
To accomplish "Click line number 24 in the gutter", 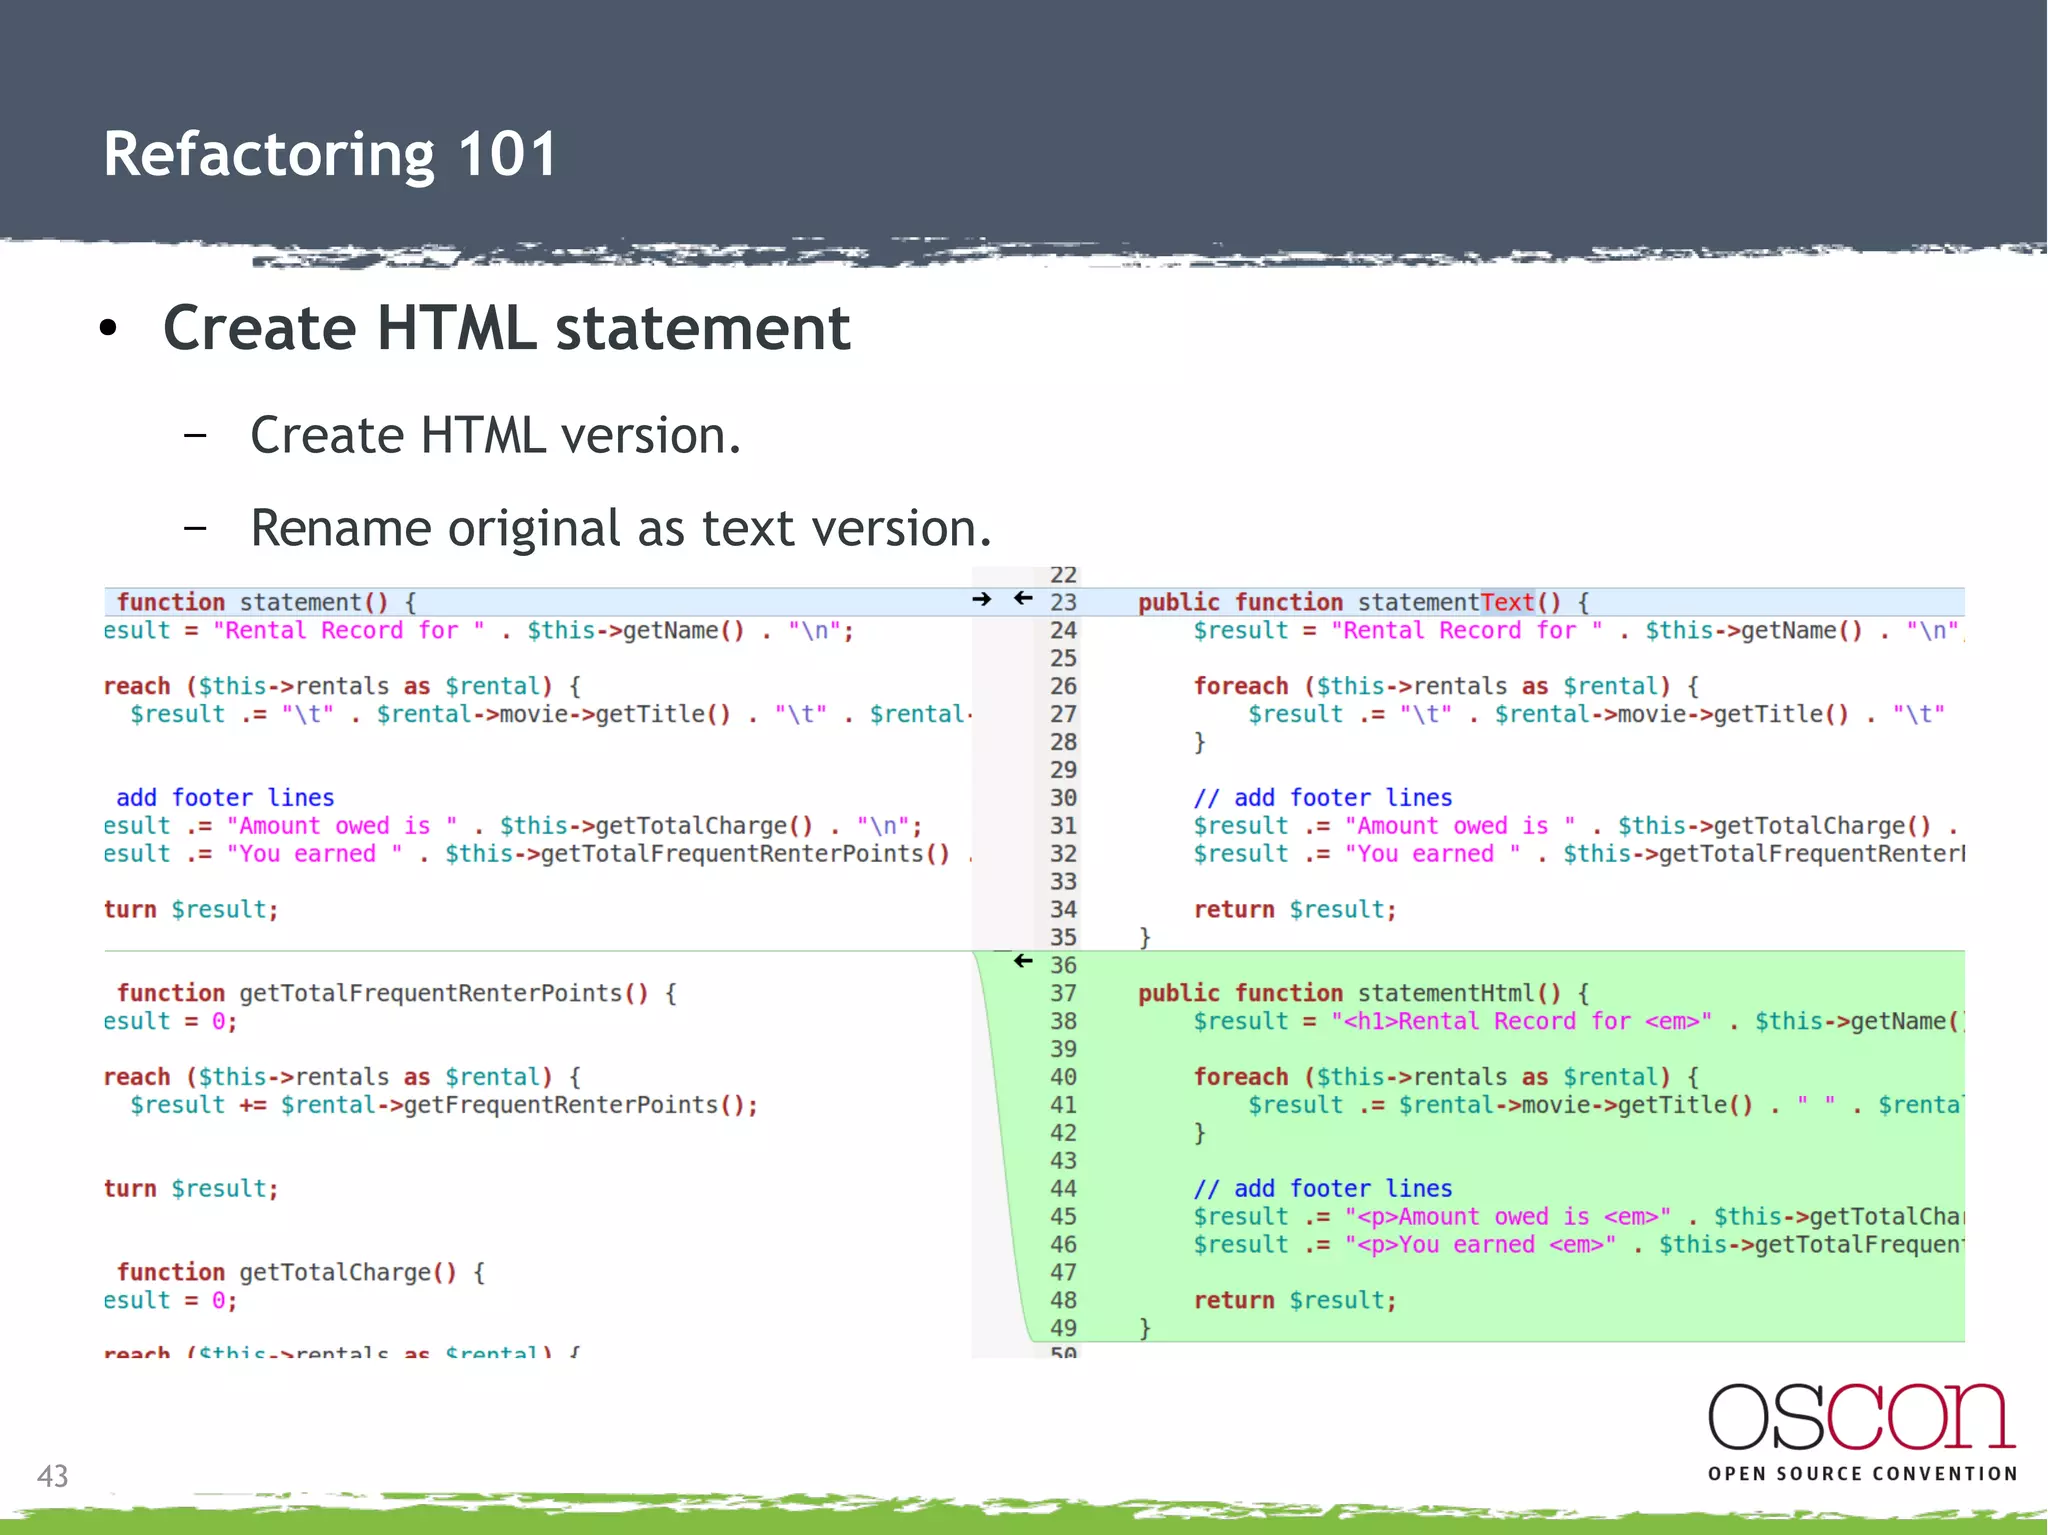I will (1063, 630).
